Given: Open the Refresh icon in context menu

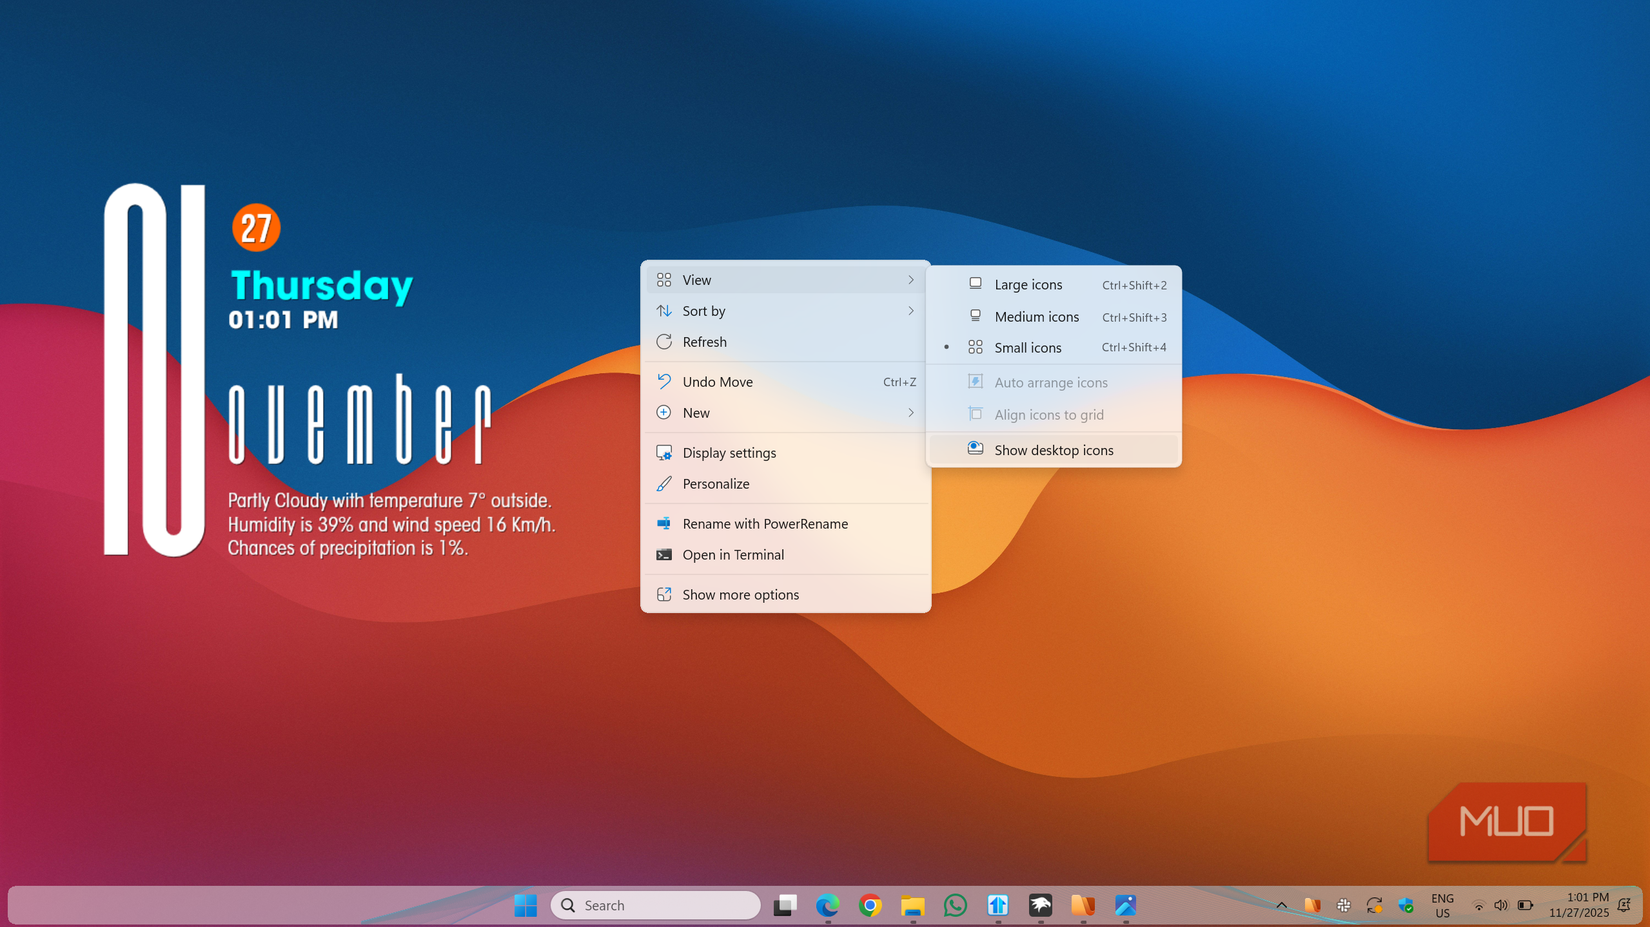Looking at the screenshot, I should pos(665,342).
